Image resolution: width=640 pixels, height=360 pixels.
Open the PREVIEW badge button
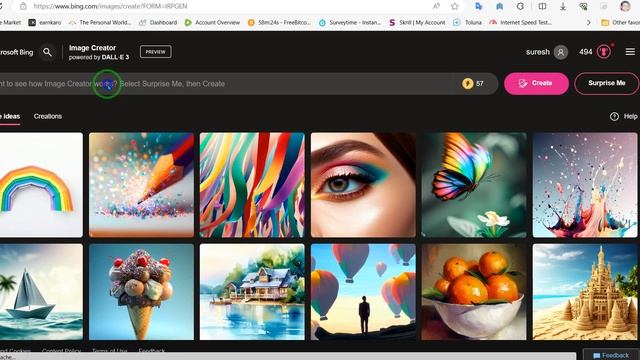tap(156, 52)
